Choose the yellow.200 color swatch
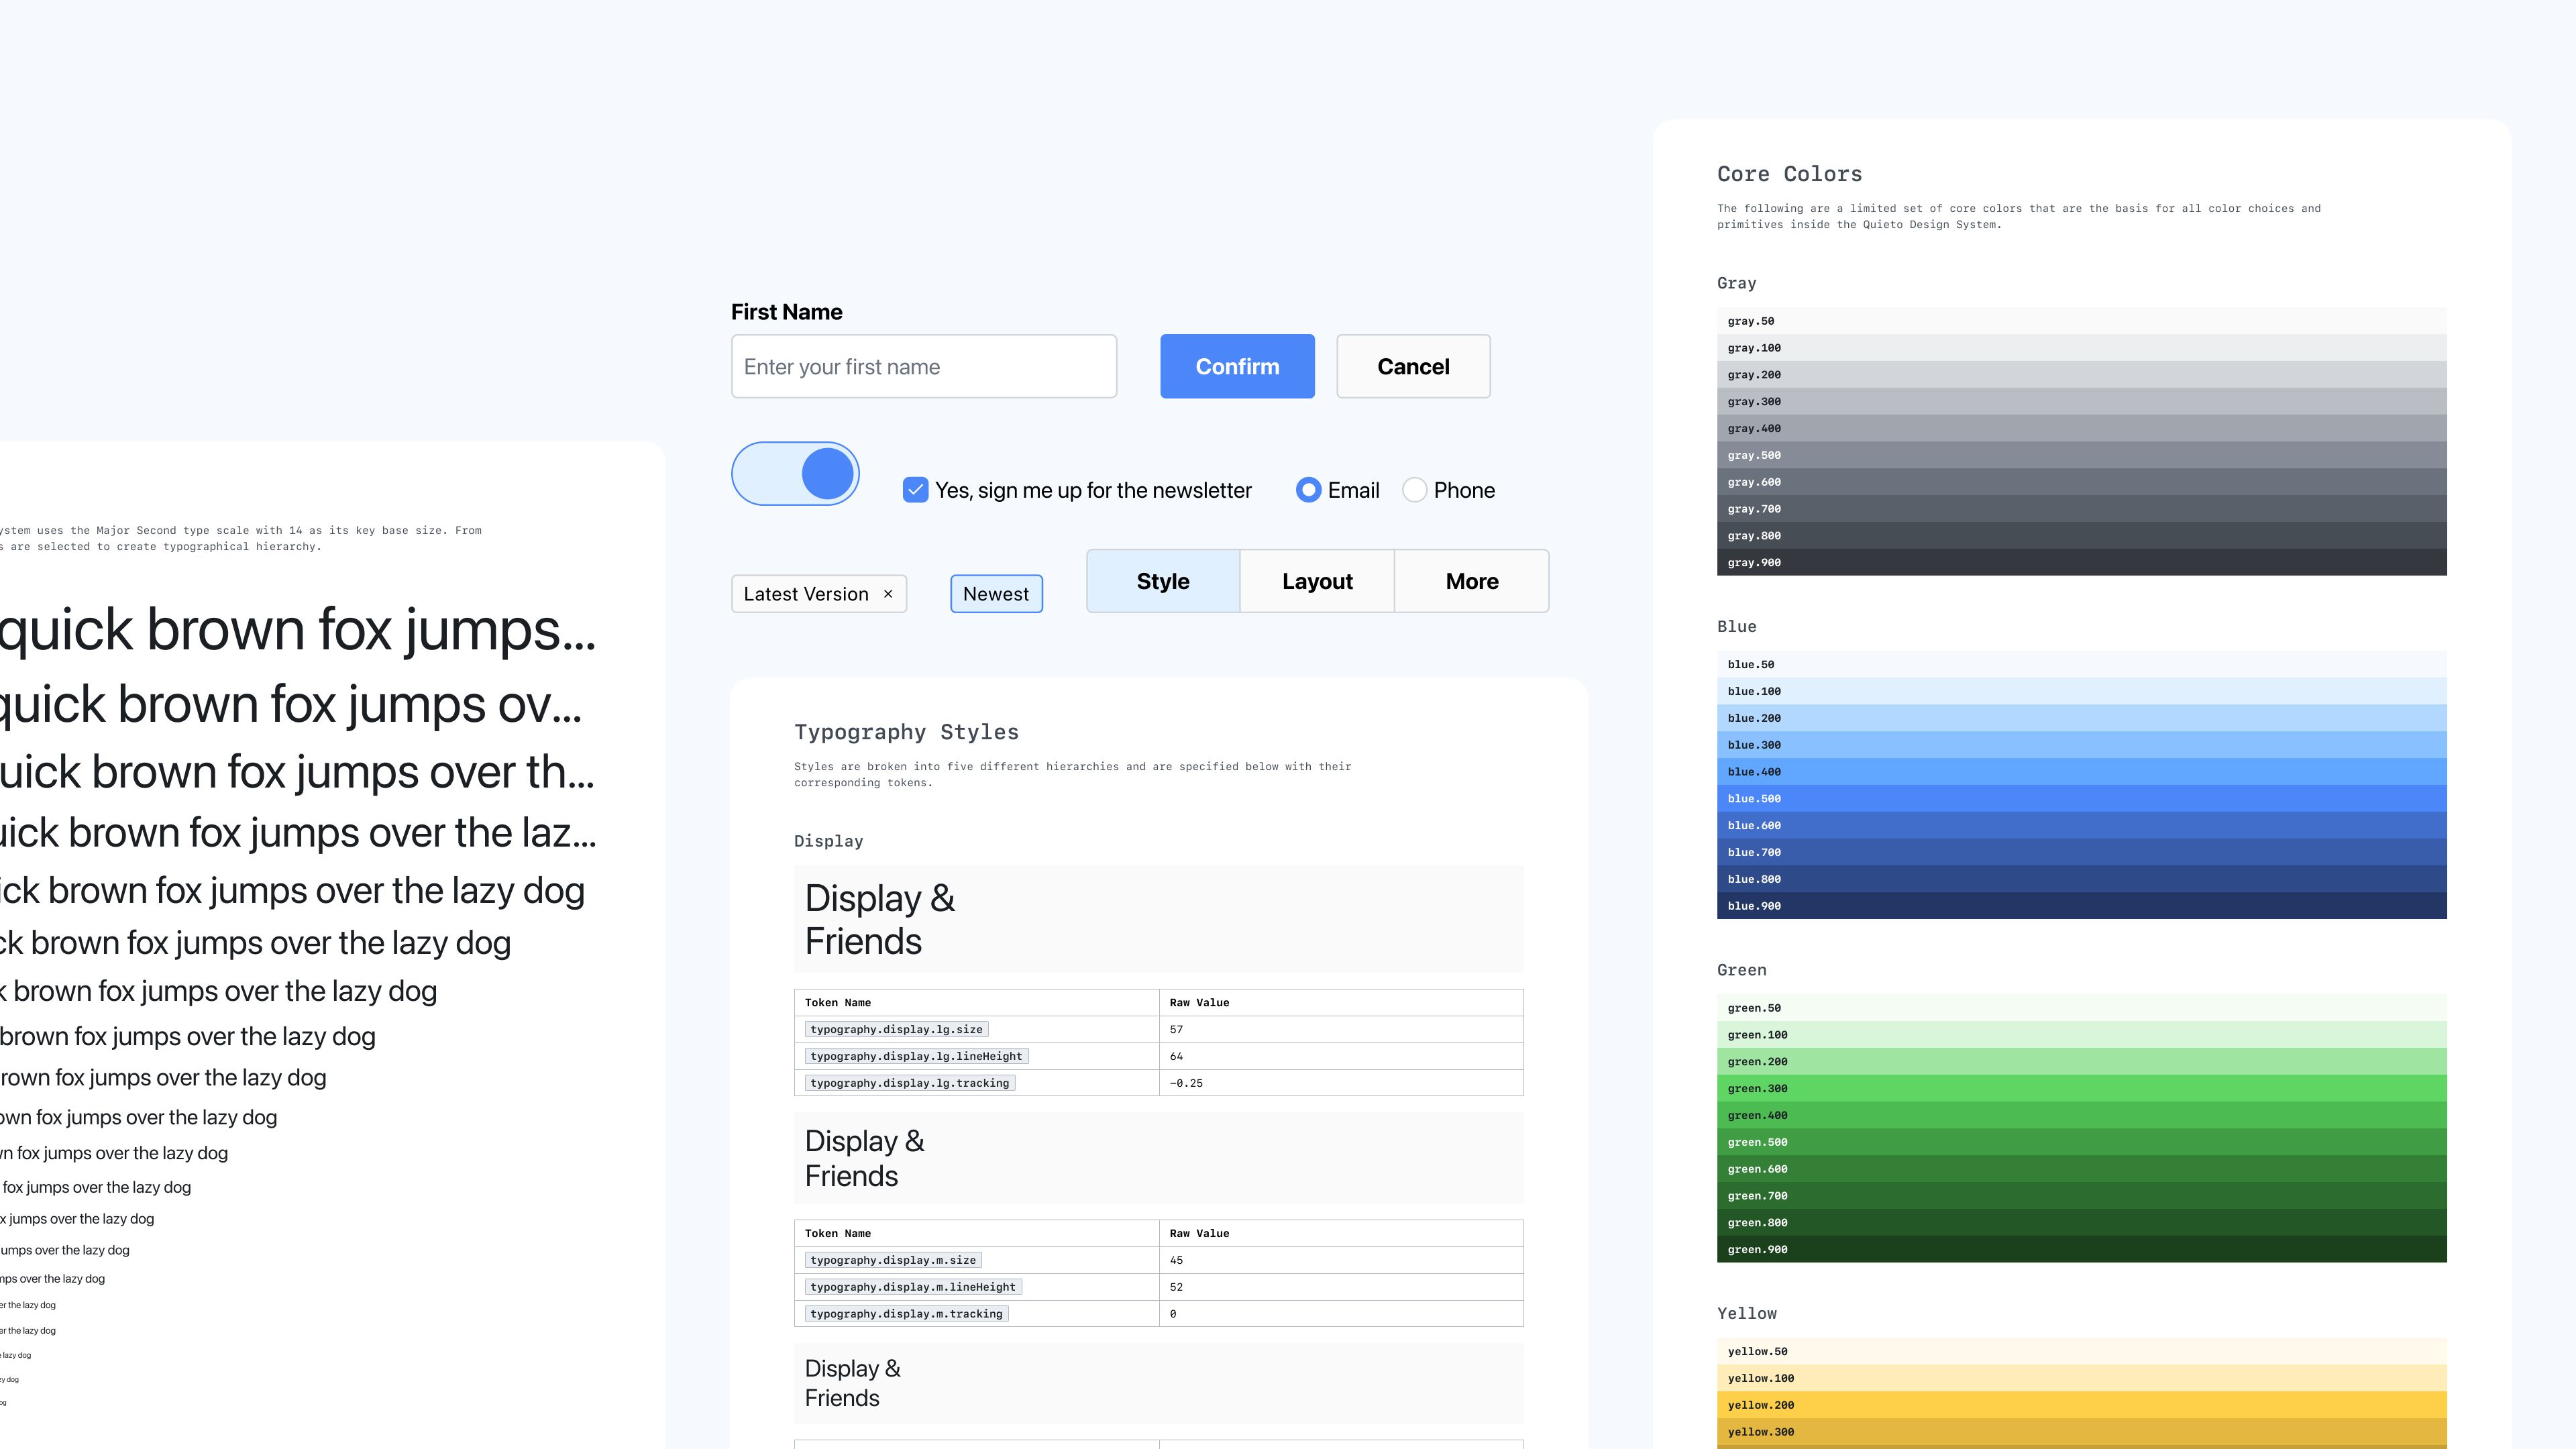This screenshot has height=1449, width=2576. click(2081, 1405)
